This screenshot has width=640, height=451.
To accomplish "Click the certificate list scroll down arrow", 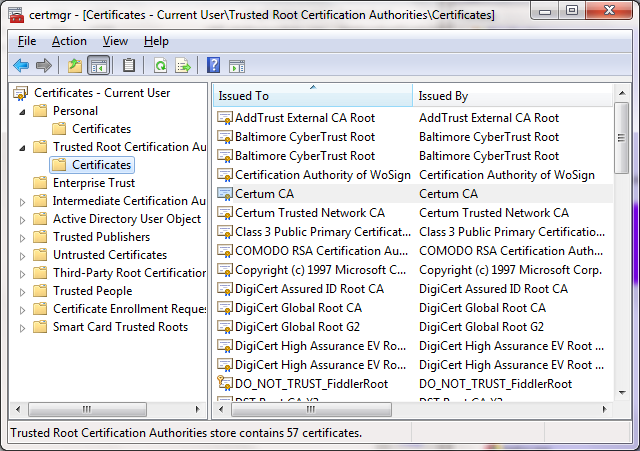I will [622, 393].
